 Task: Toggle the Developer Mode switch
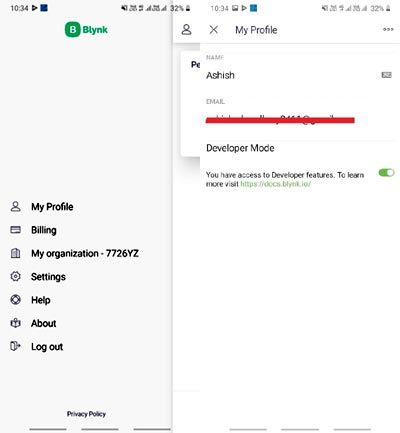[386, 172]
